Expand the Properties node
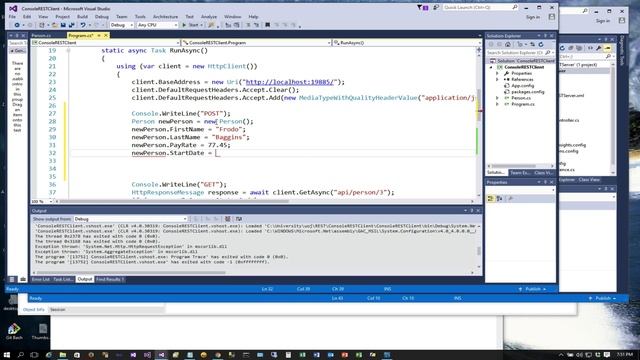Screen dimensions: 640x360 [497, 73]
